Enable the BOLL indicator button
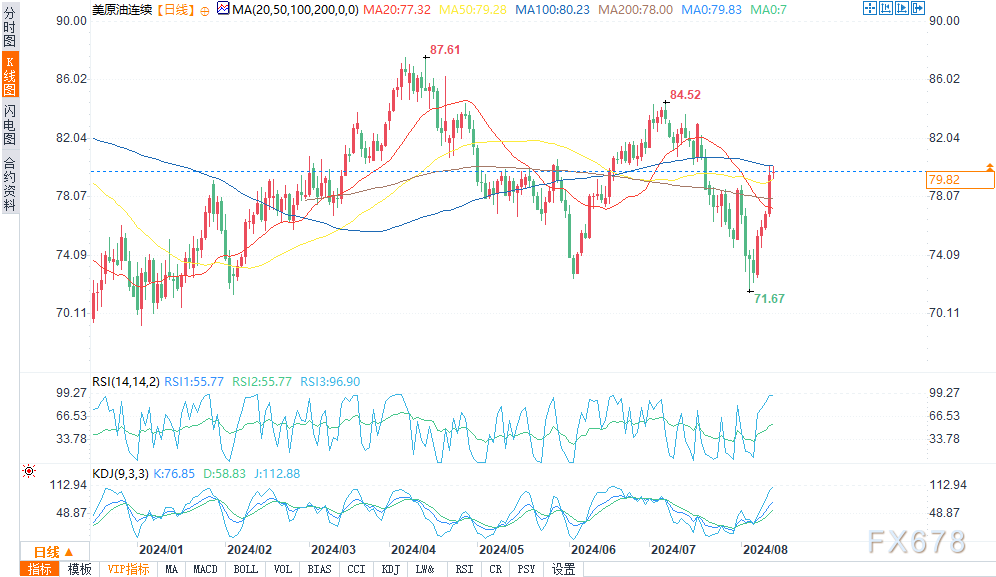 coord(245,569)
